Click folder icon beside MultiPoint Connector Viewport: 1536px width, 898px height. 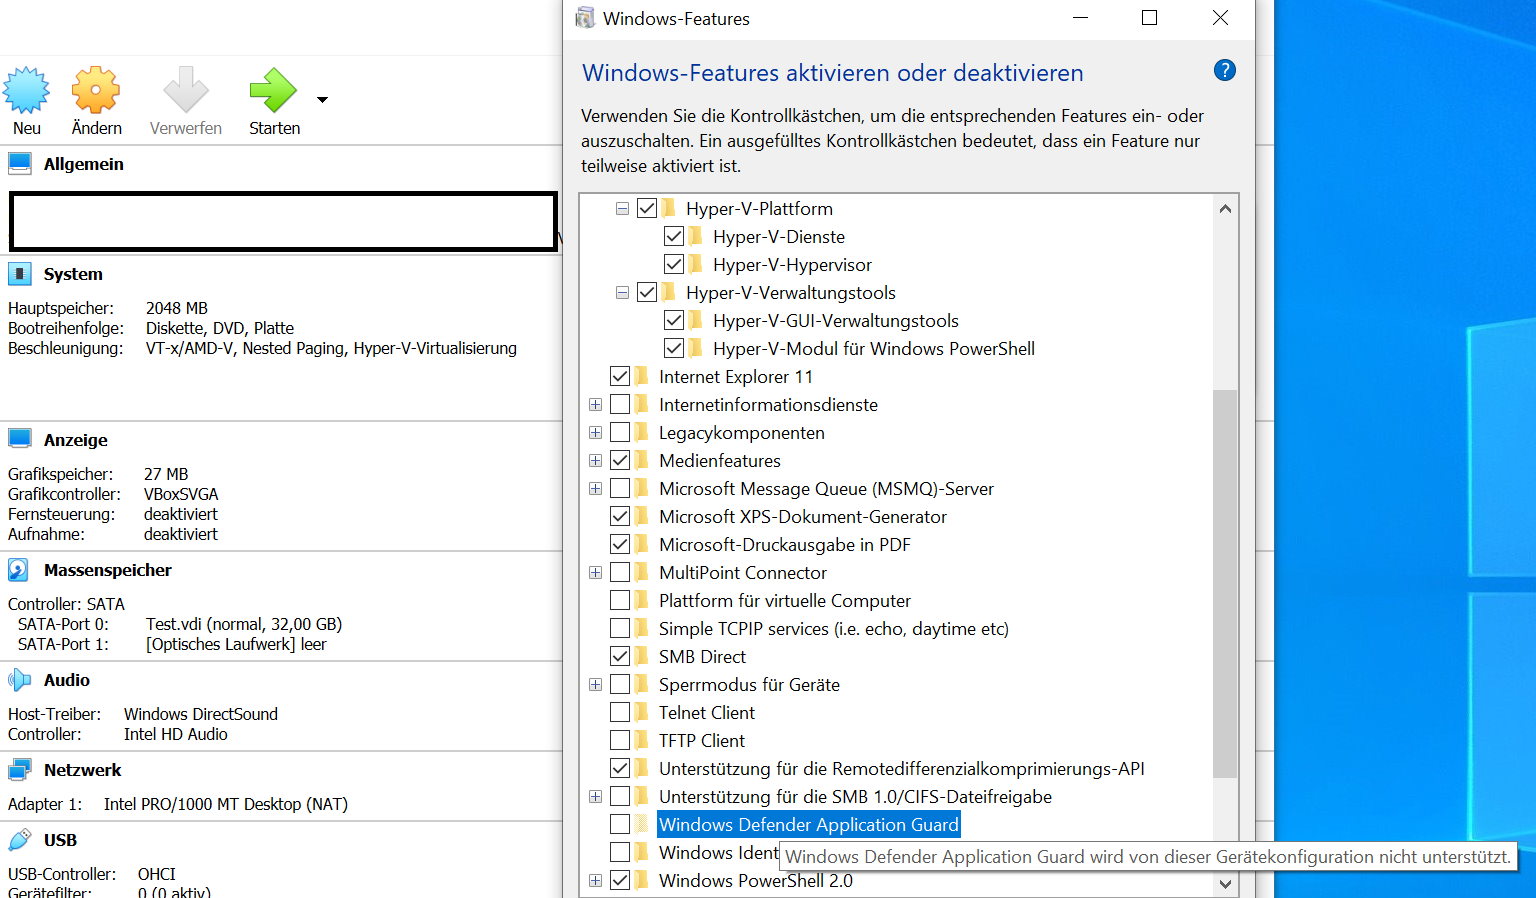641,572
